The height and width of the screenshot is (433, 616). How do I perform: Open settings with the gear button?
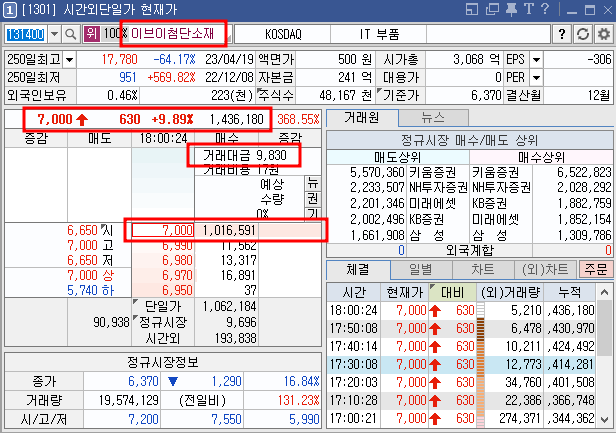click(603, 34)
